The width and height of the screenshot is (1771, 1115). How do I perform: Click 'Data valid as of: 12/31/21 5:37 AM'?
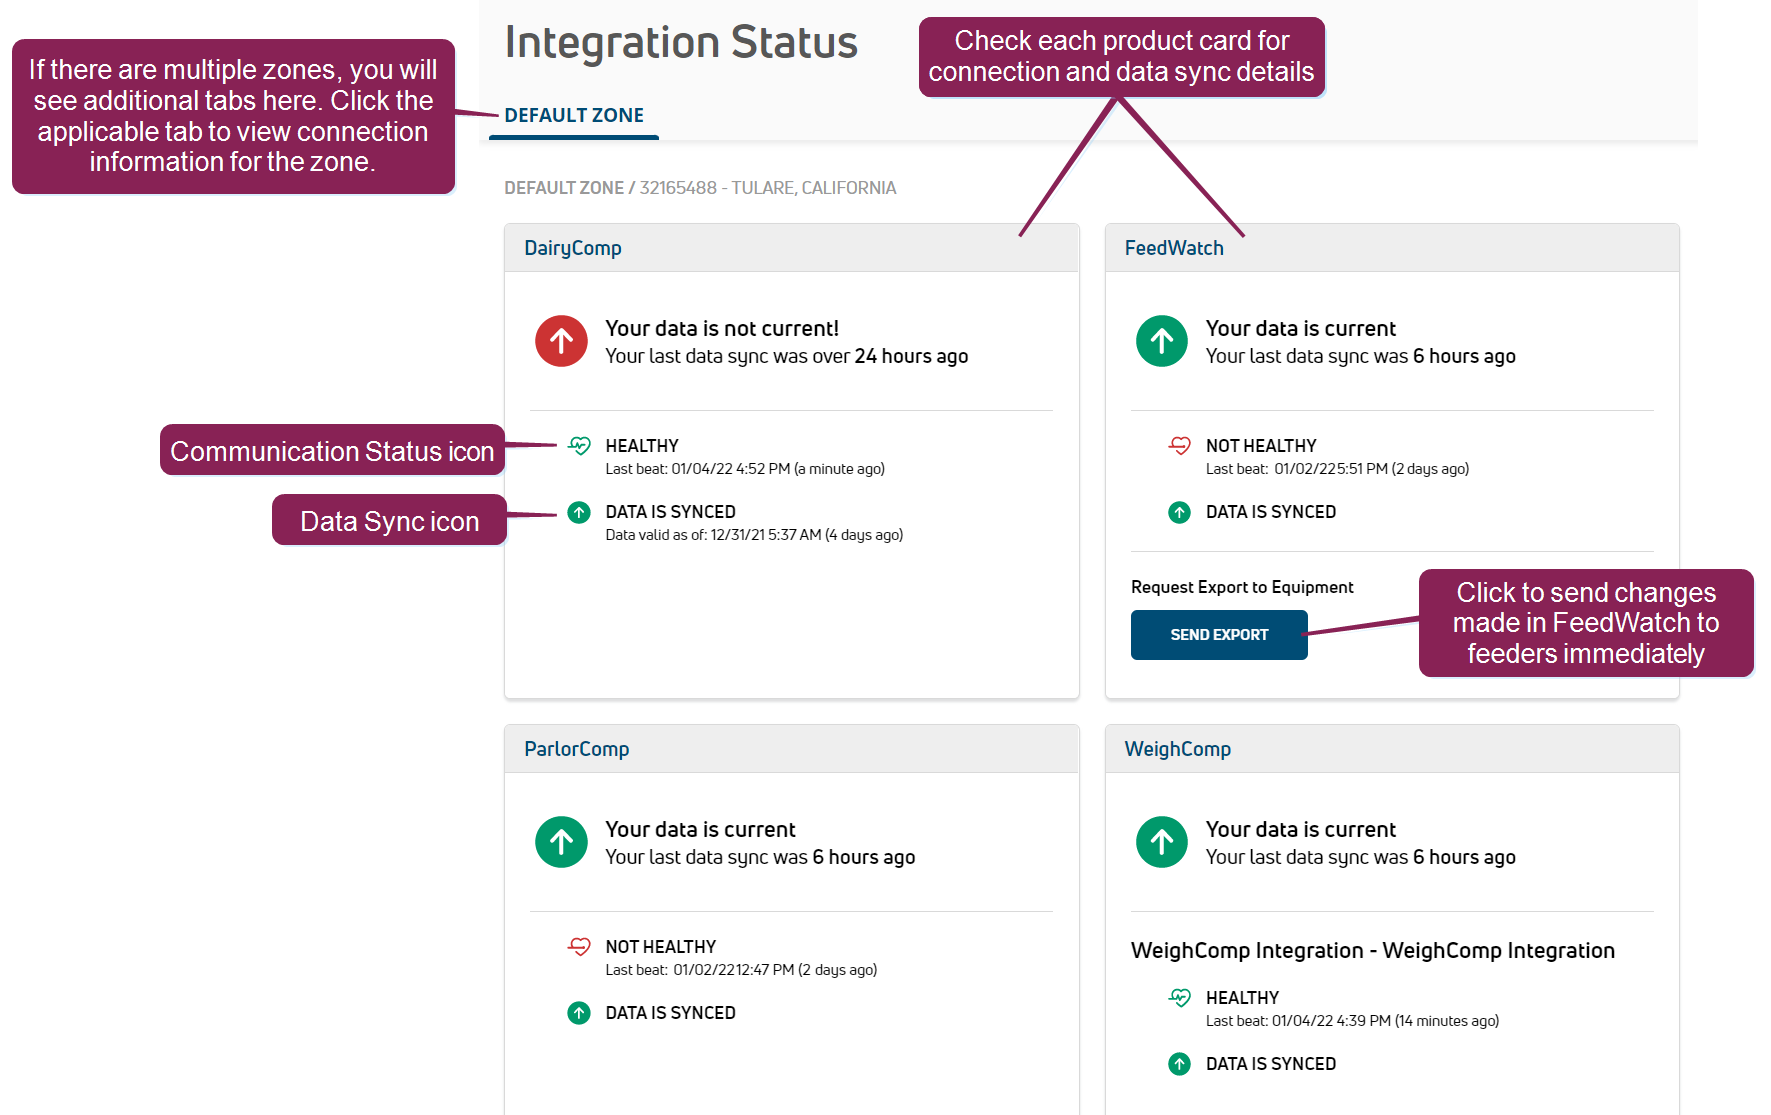[x=713, y=535]
